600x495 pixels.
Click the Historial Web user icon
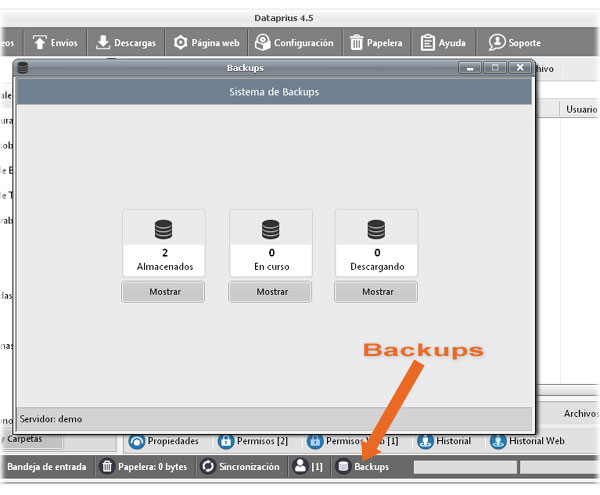click(498, 441)
